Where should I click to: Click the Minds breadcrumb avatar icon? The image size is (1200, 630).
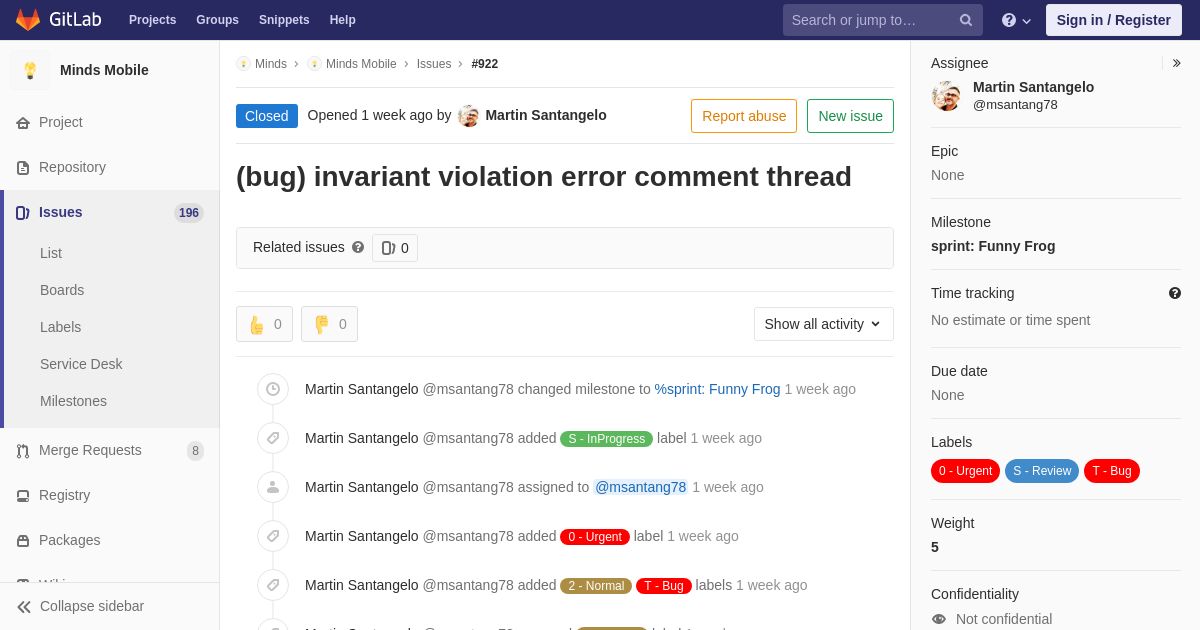click(243, 64)
